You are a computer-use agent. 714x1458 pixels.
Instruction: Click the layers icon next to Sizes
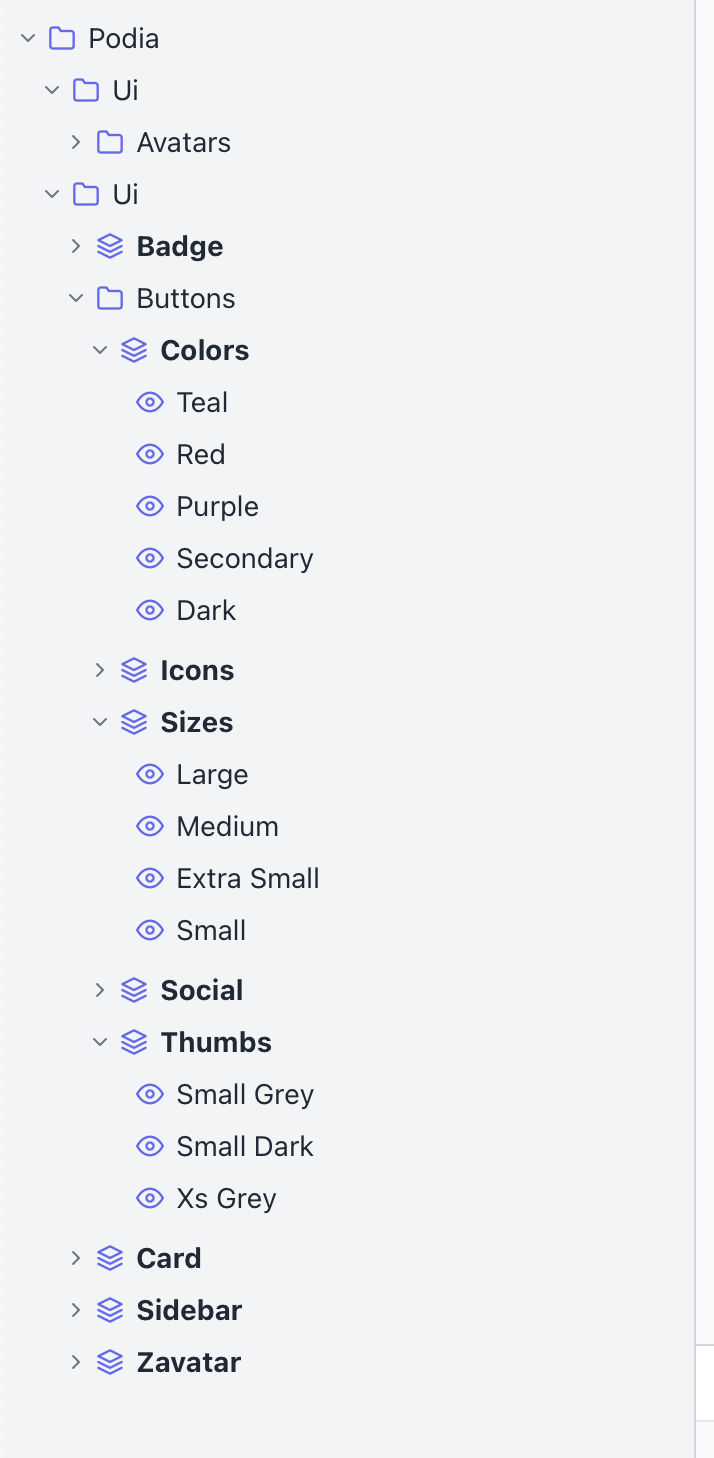coord(134,722)
